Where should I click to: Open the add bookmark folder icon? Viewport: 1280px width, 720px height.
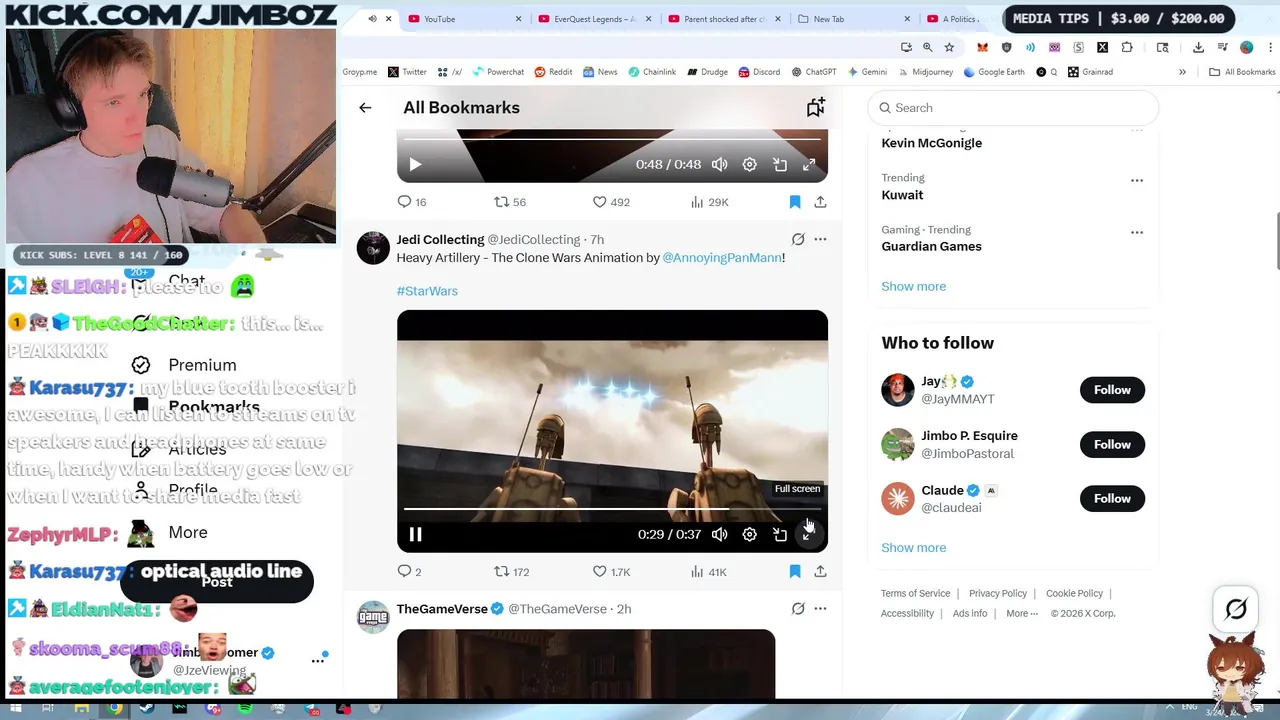point(816,107)
